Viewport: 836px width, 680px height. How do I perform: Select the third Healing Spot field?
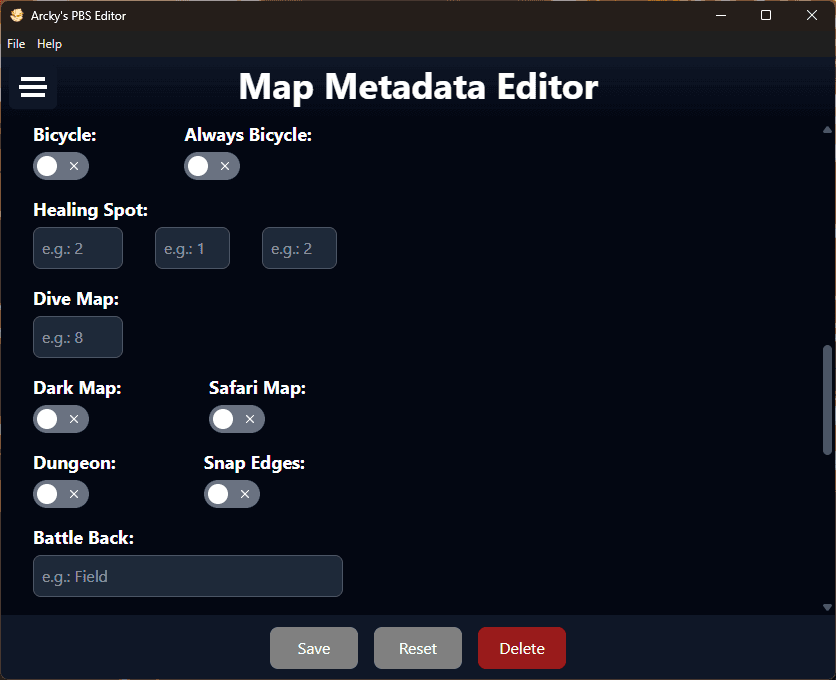pos(299,248)
